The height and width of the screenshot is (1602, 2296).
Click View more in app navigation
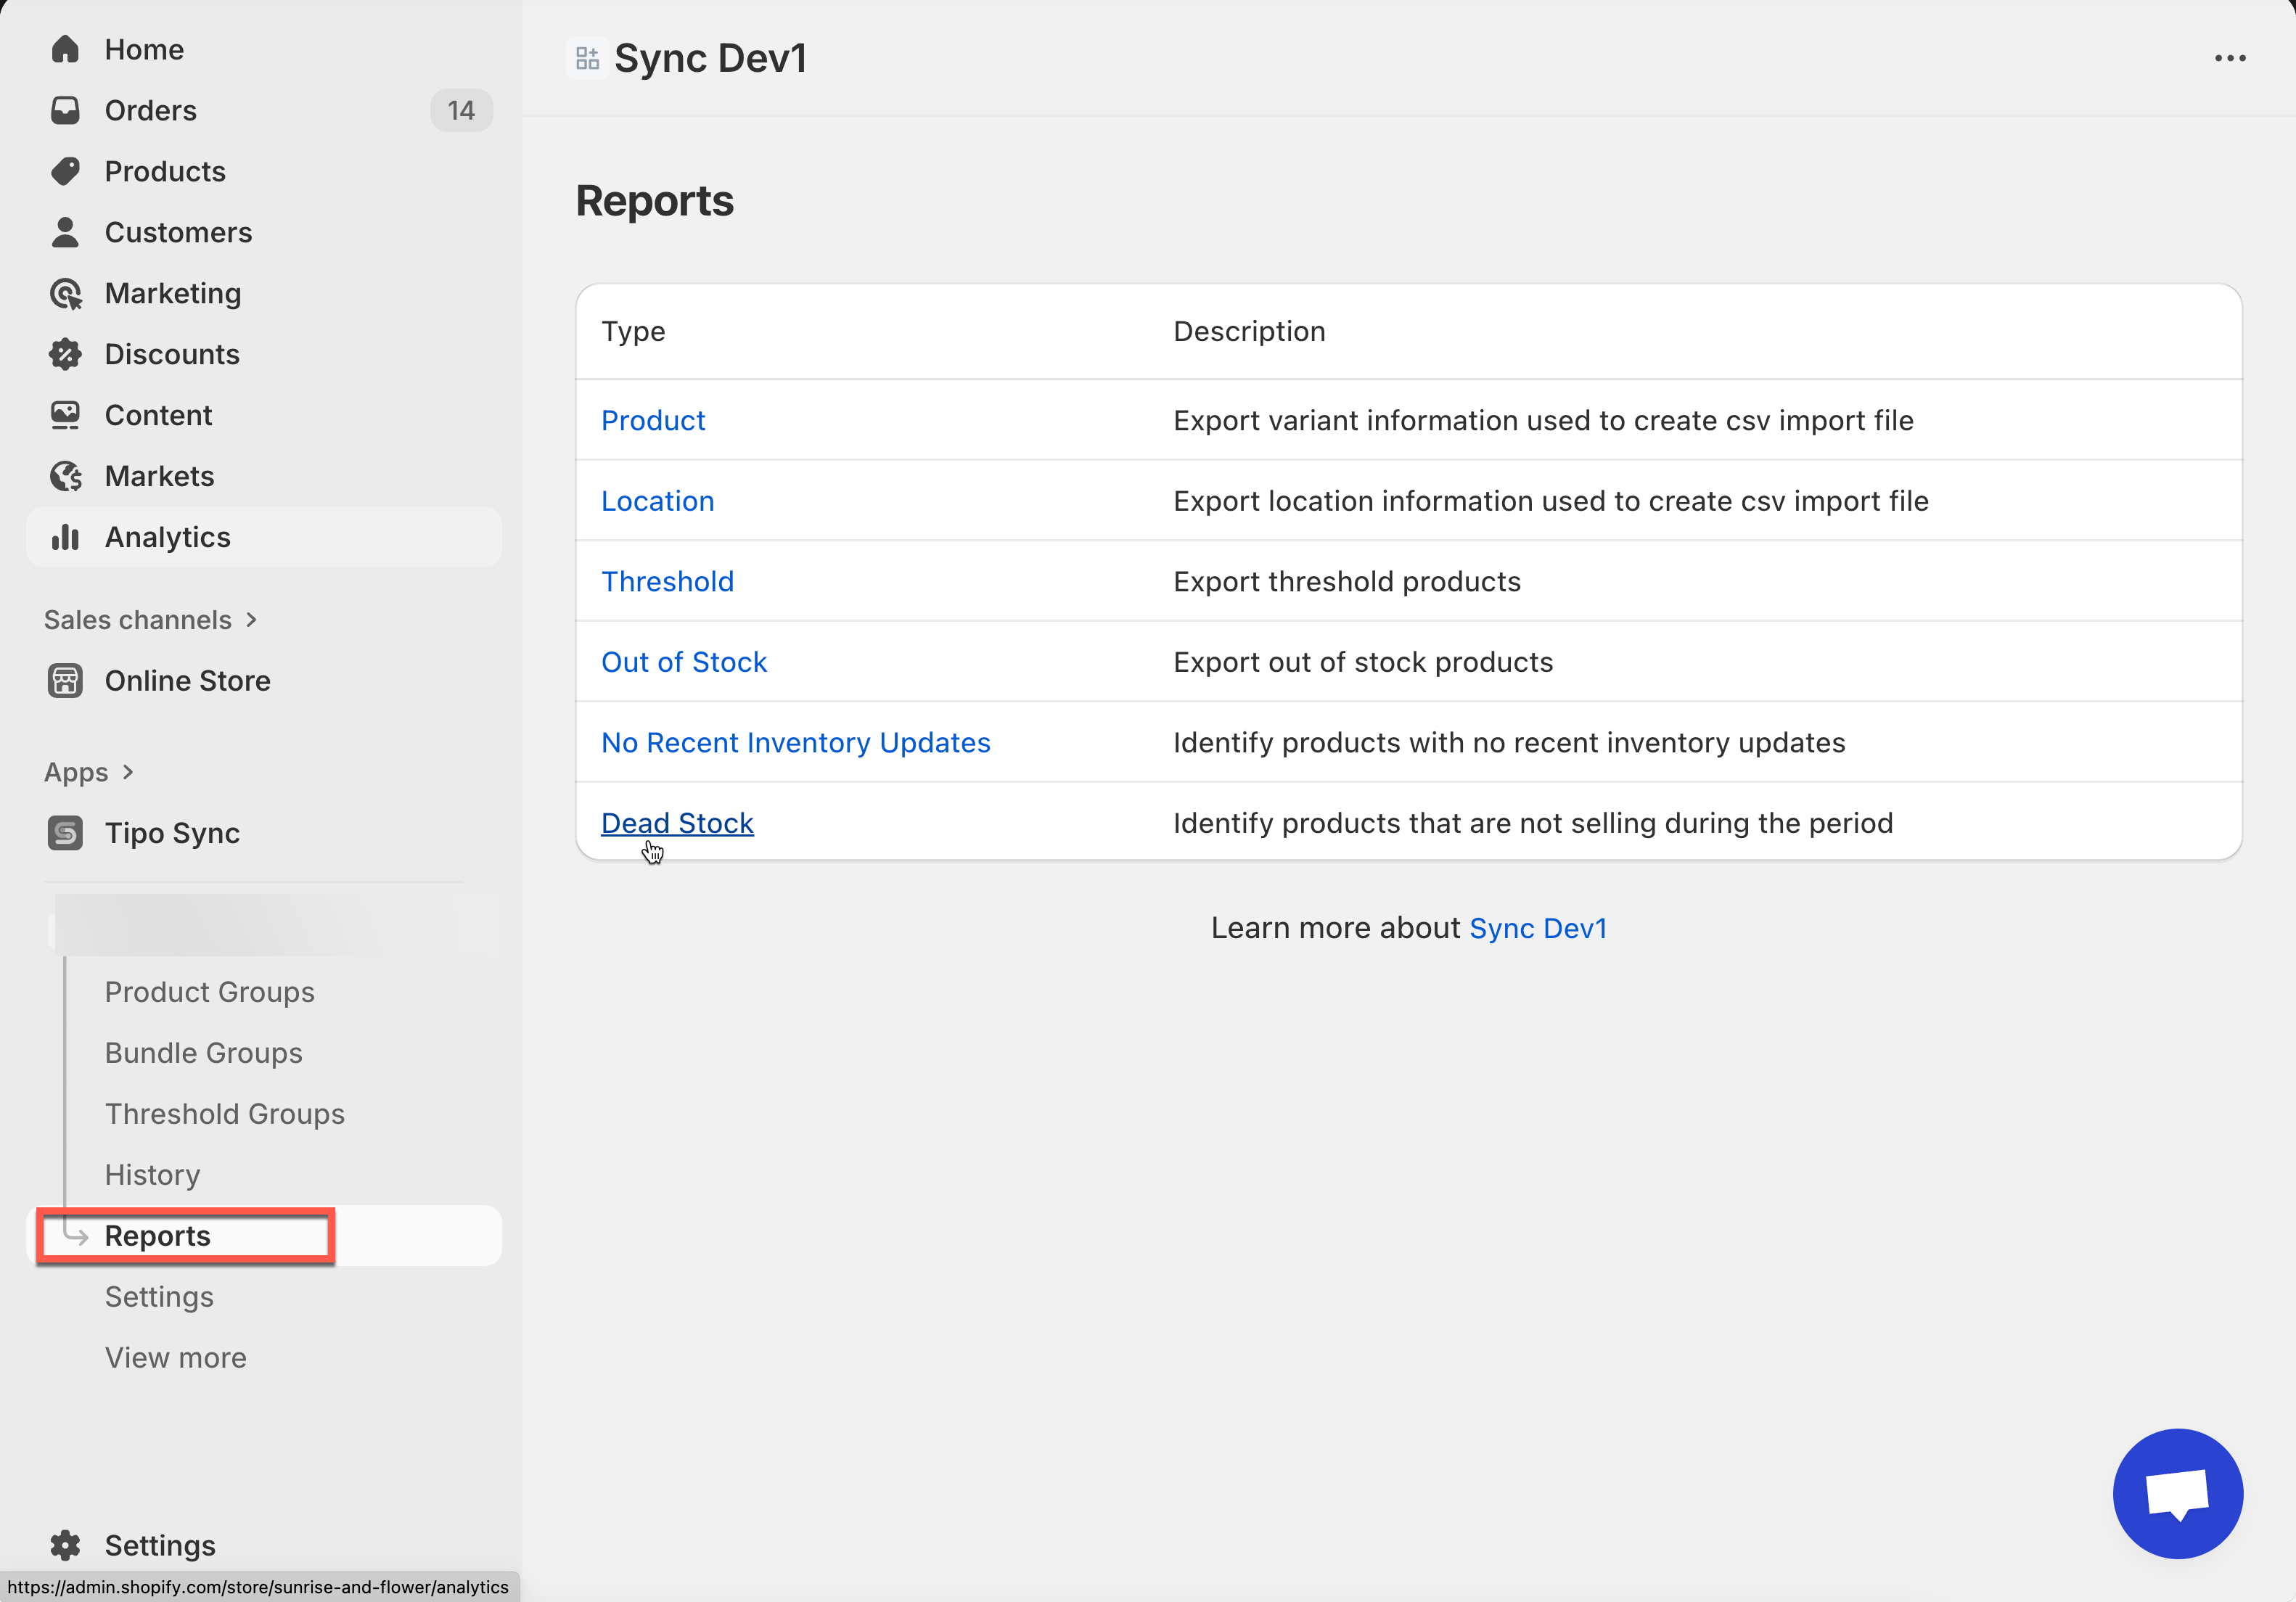point(175,1358)
